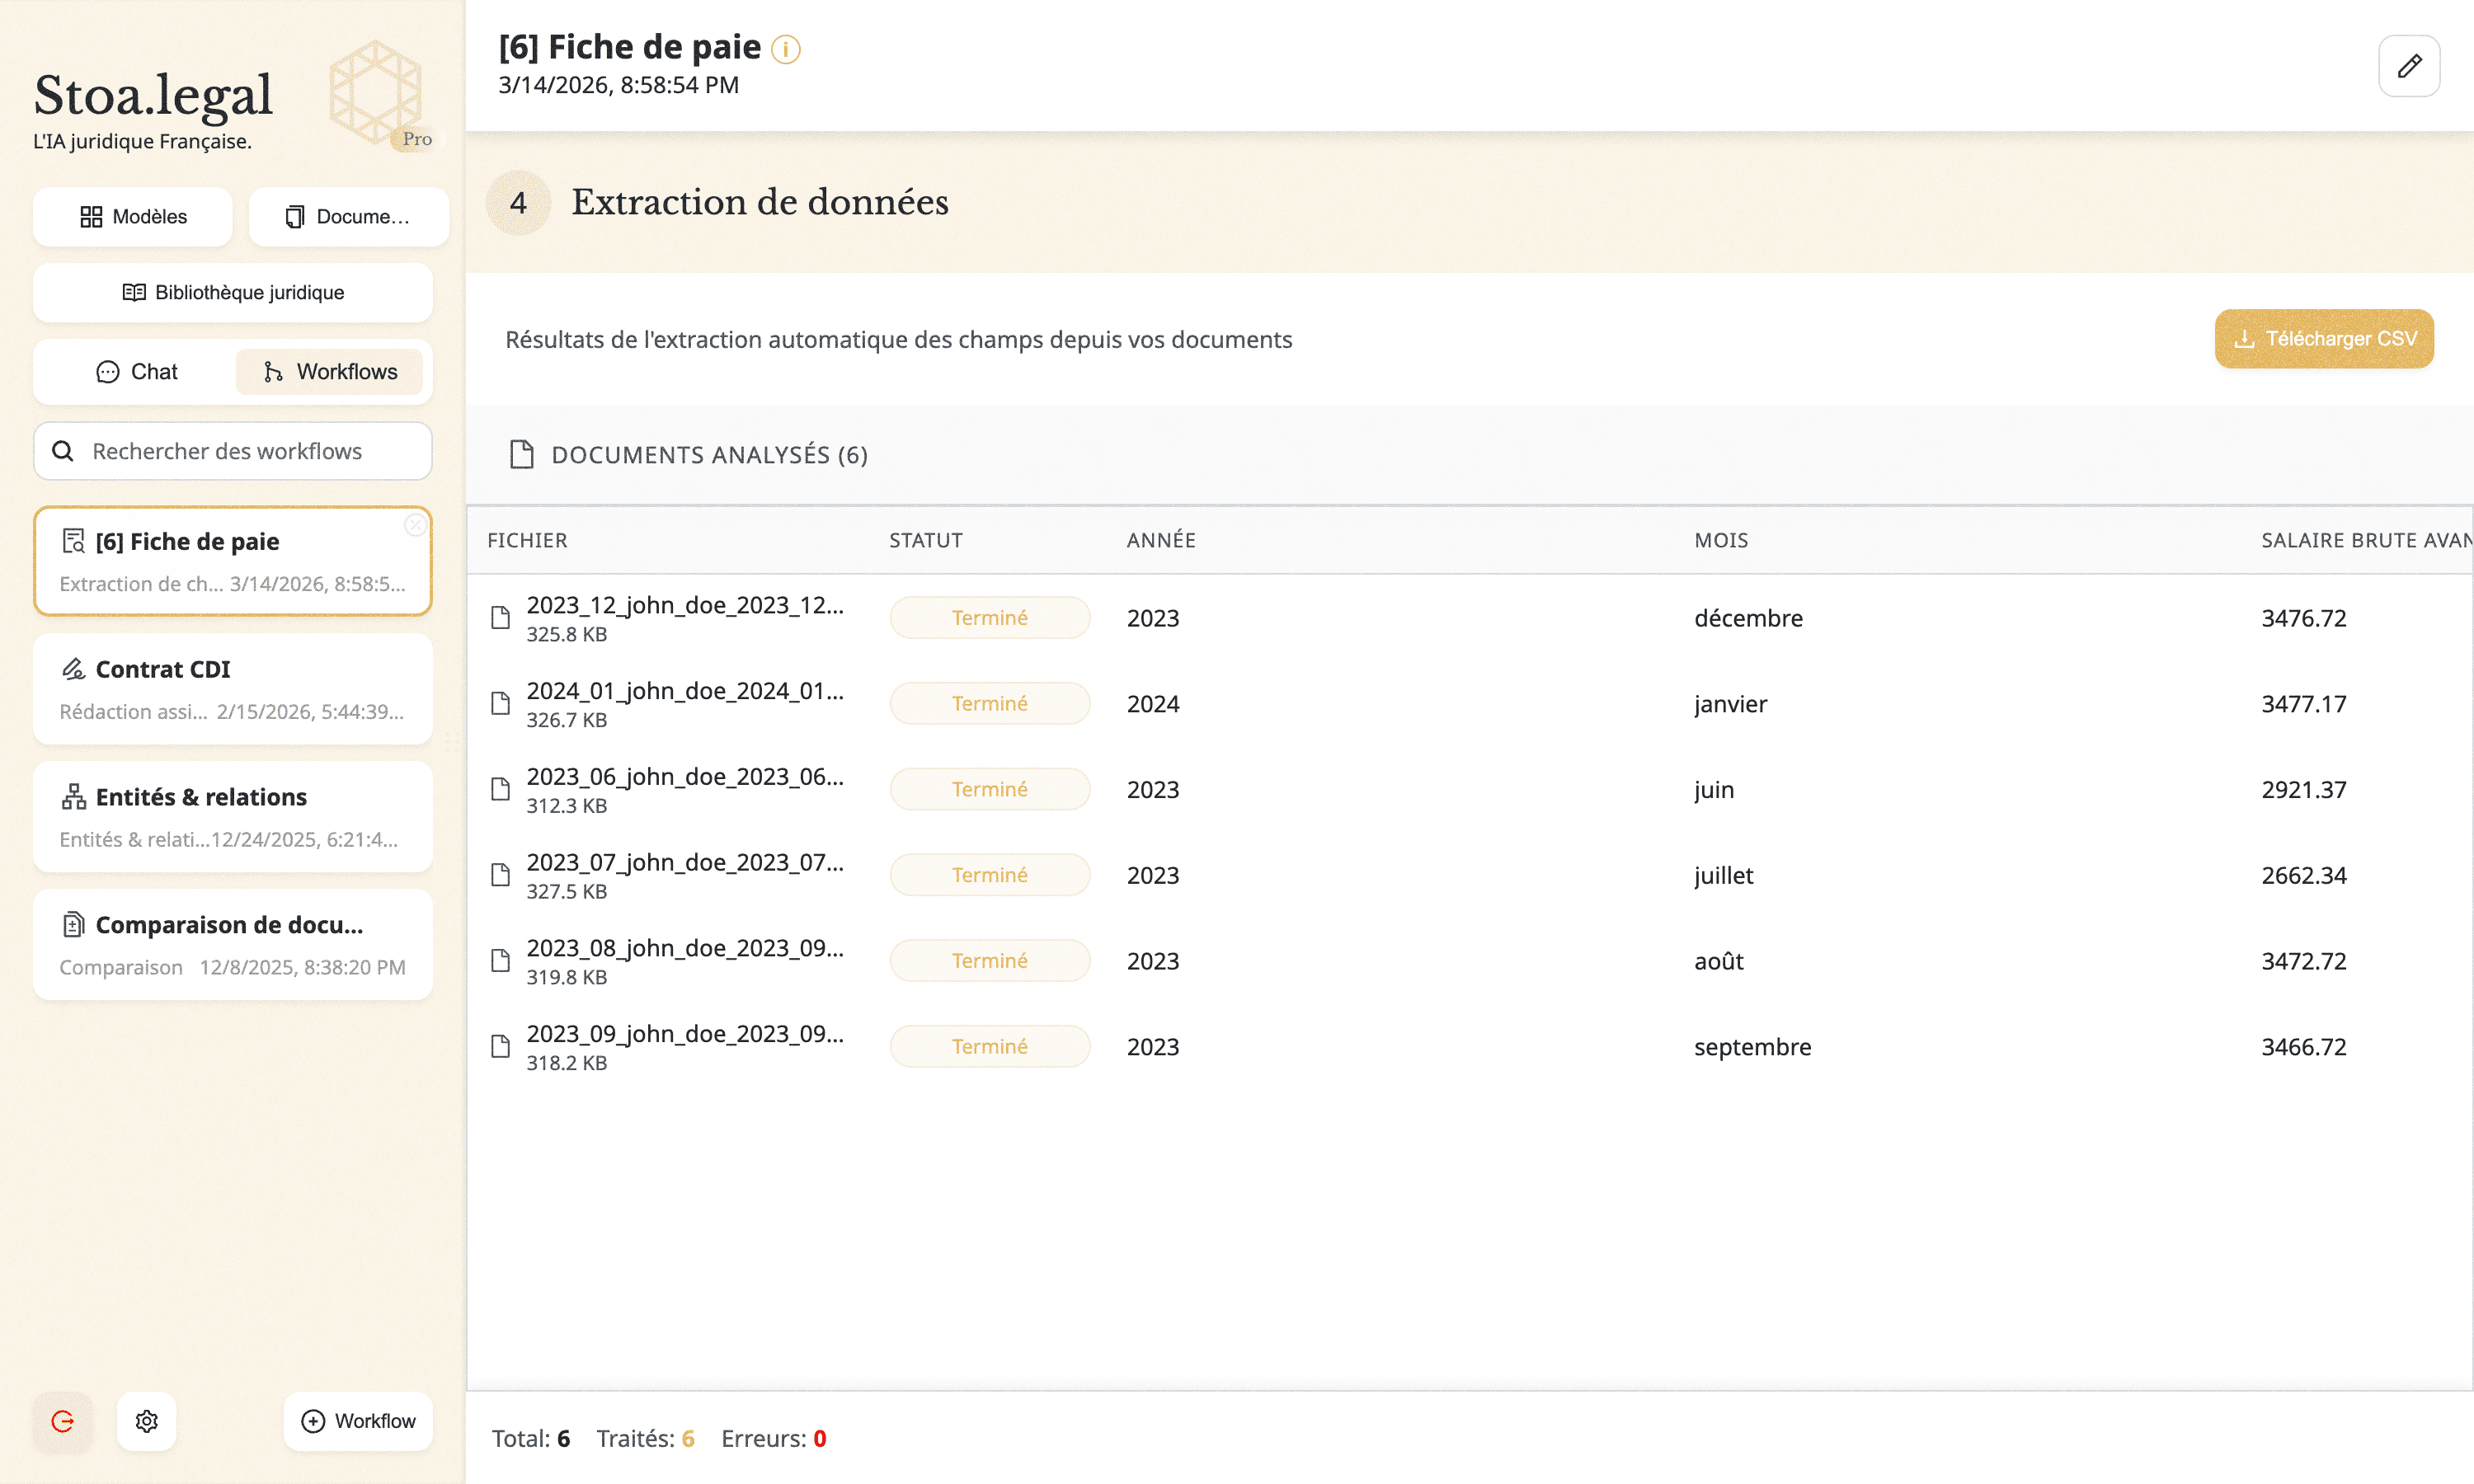
Task: Click the close icon on Fiche de paie card
Action: pyautogui.click(x=415, y=525)
